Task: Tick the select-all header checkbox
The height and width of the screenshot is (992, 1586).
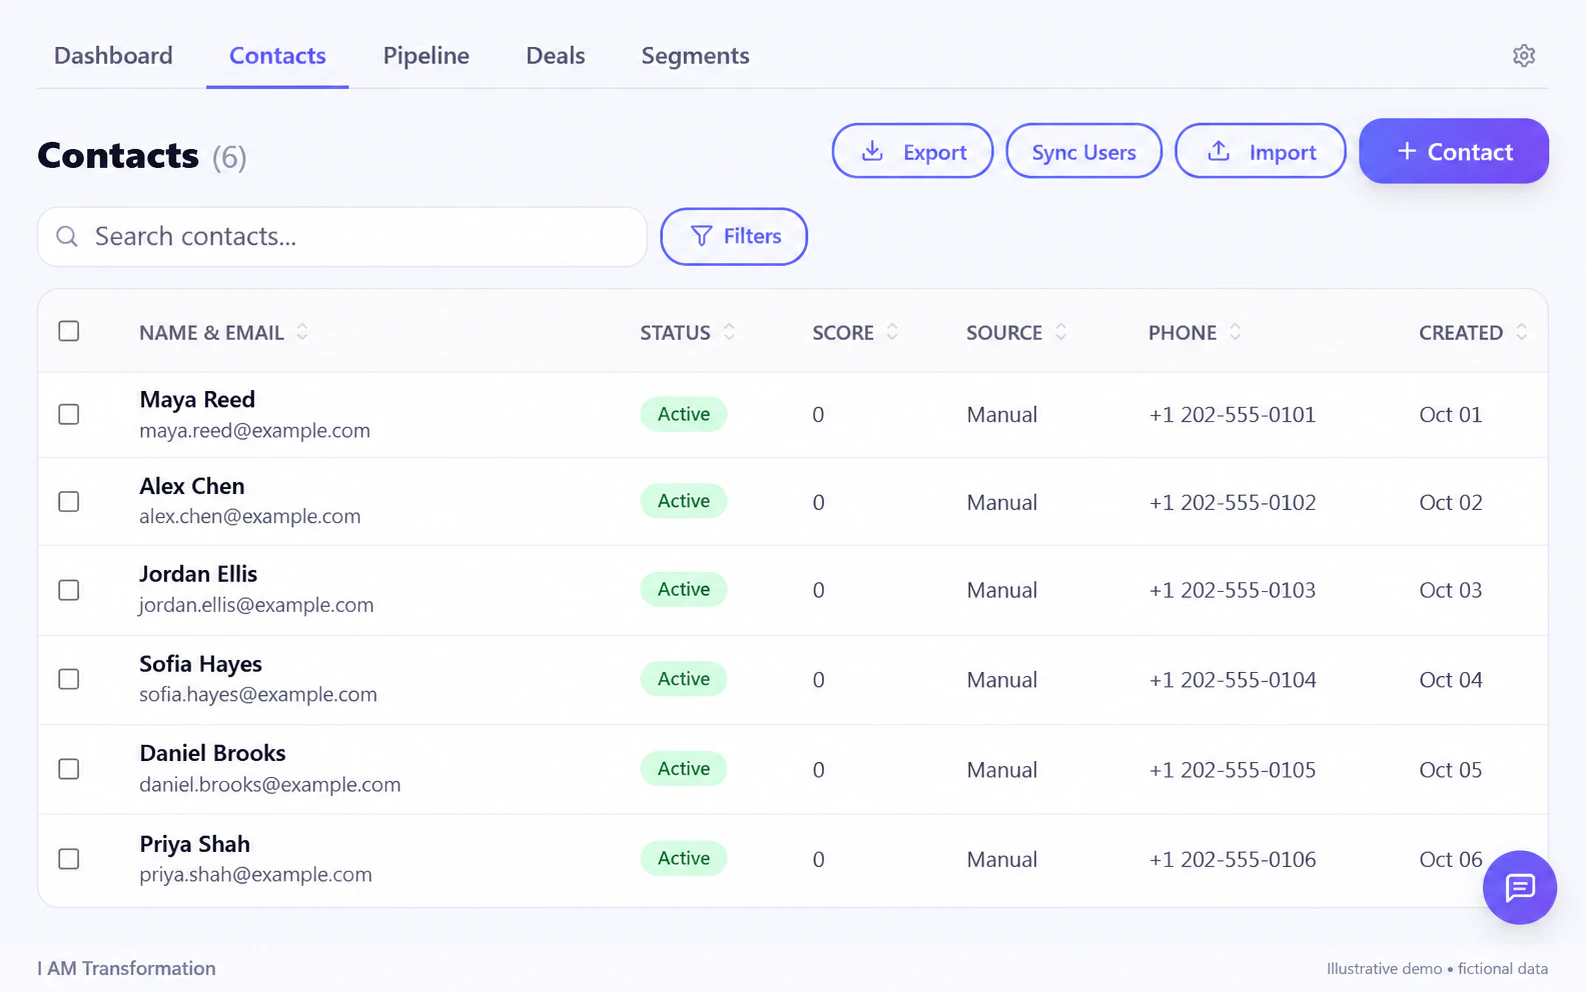Action: click(x=69, y=331)
